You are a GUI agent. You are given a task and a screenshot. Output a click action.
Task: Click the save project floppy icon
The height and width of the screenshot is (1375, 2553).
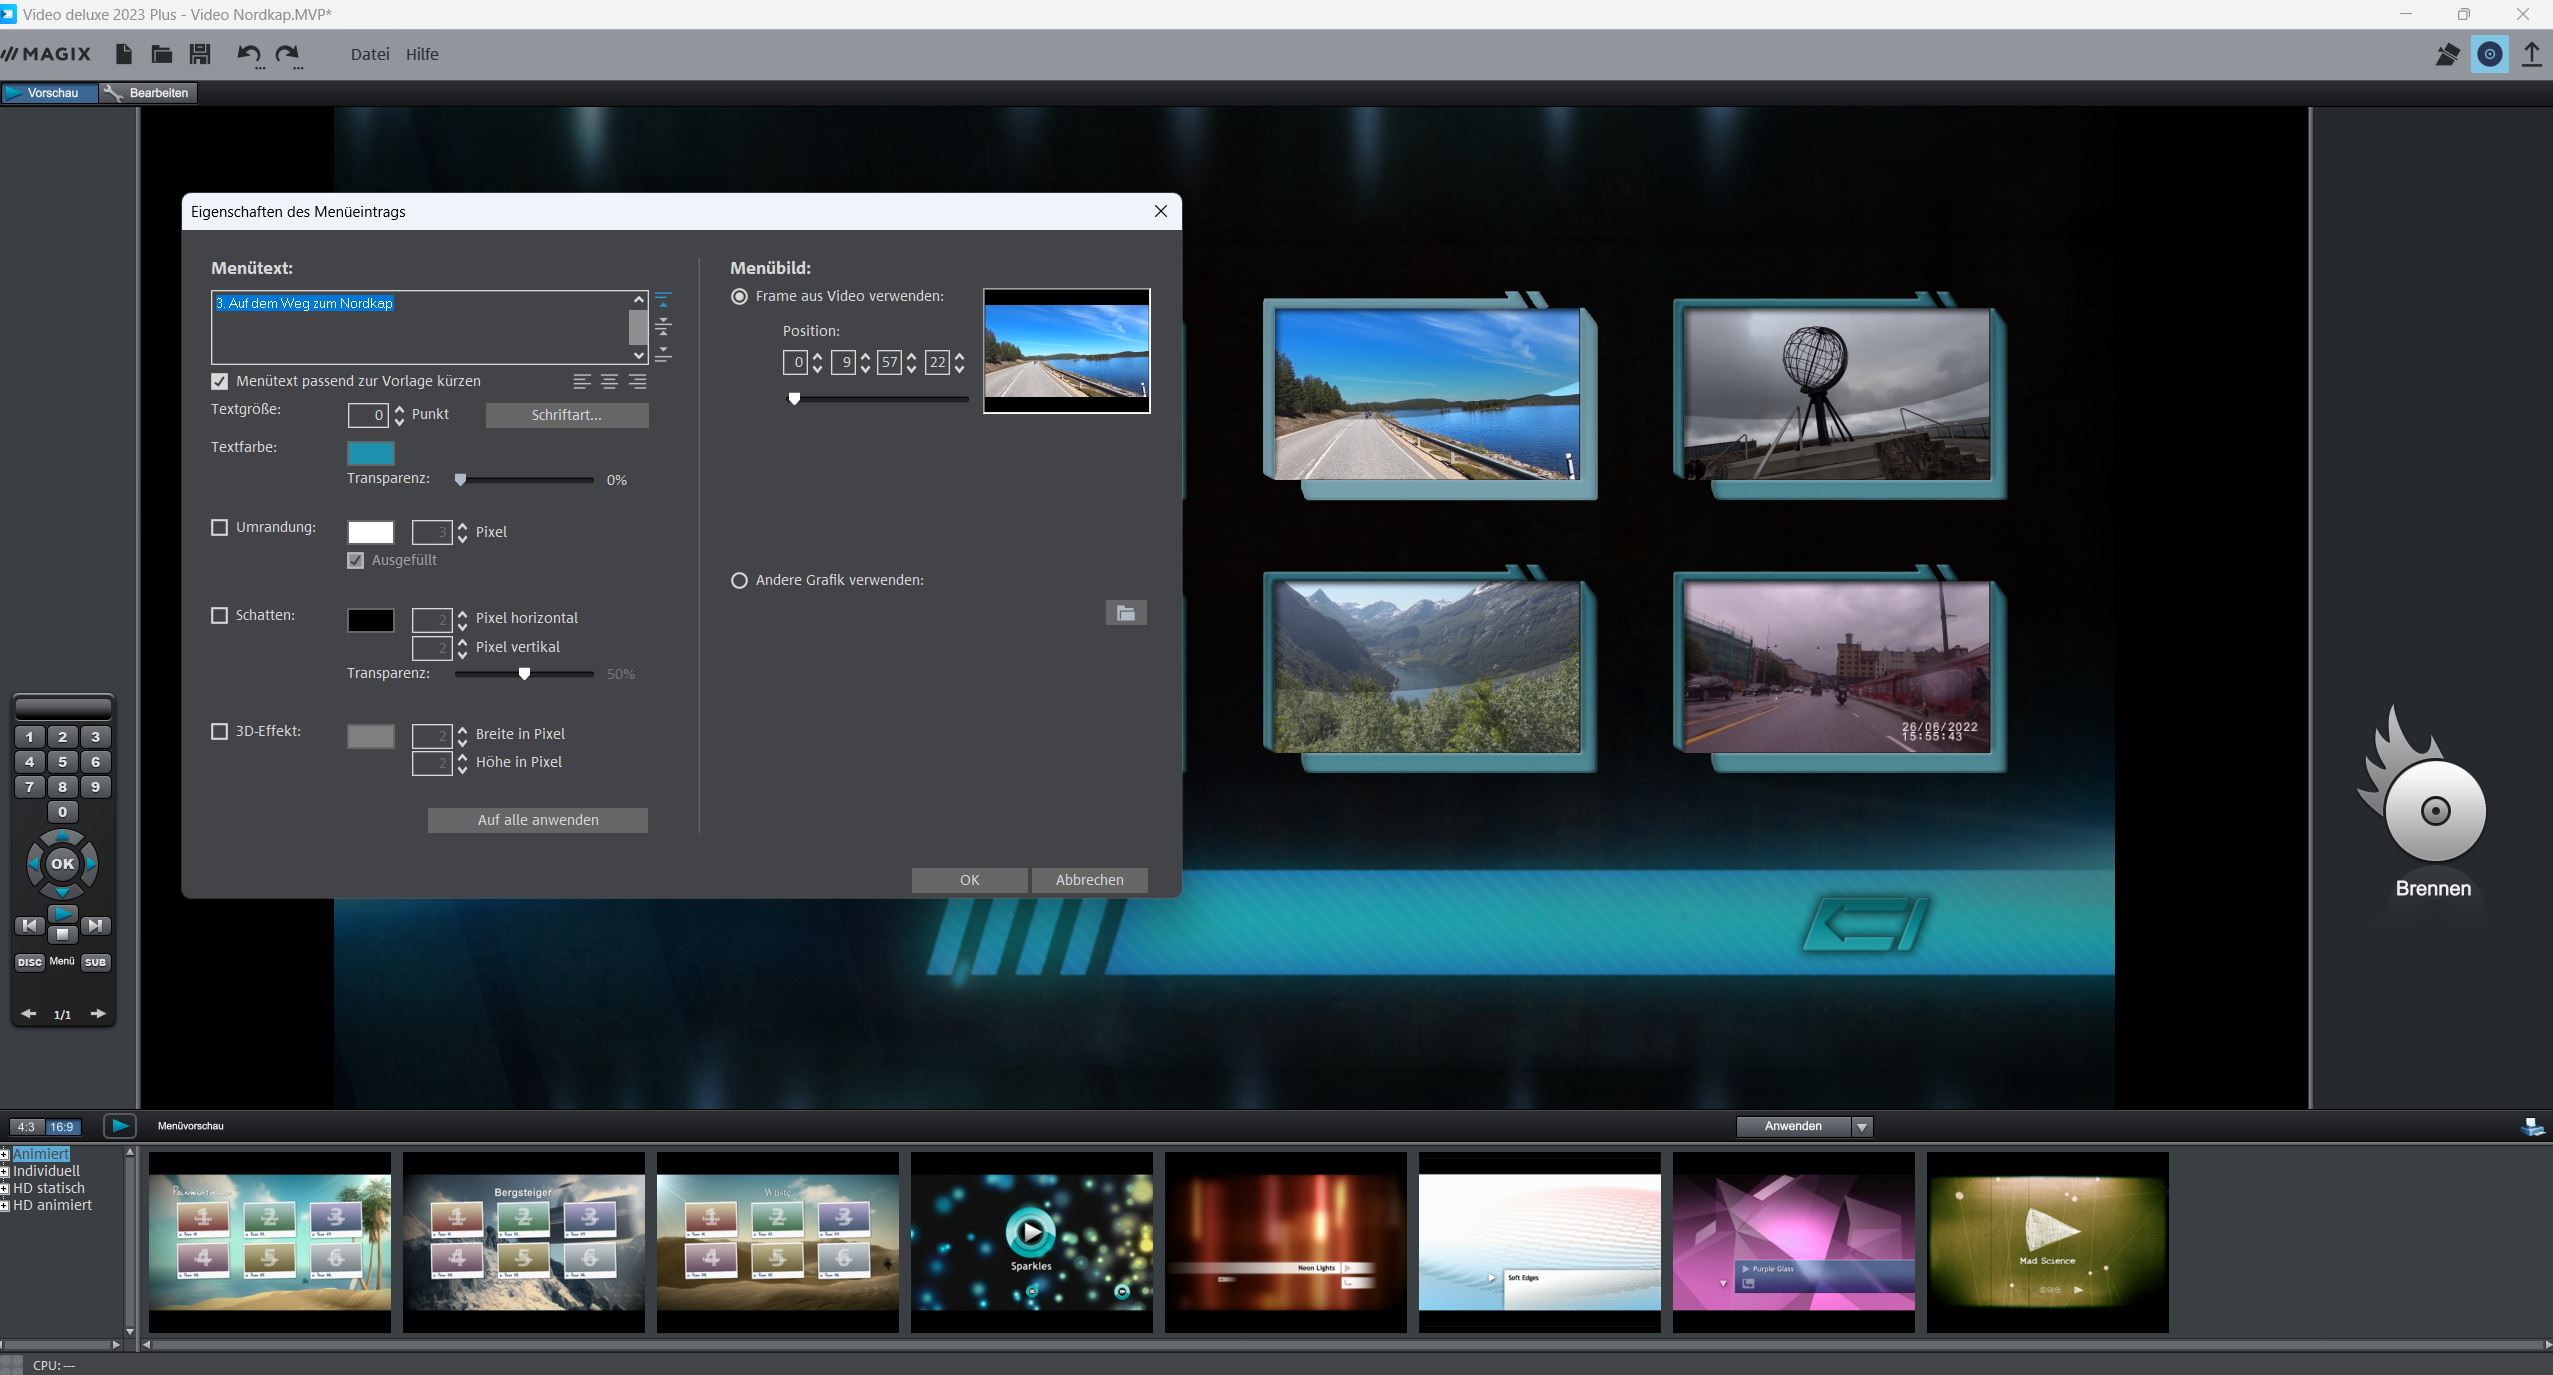(200, 54)
